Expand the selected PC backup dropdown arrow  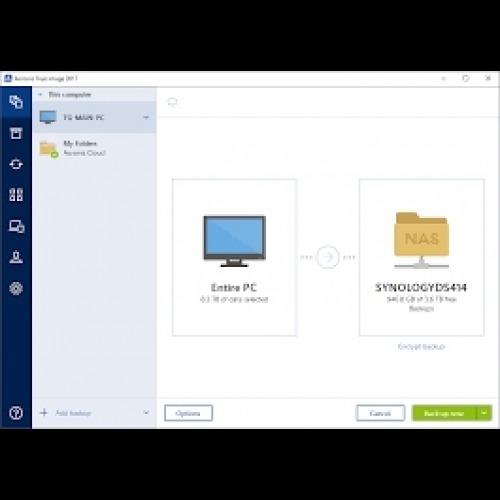click(x=146, y=117)
